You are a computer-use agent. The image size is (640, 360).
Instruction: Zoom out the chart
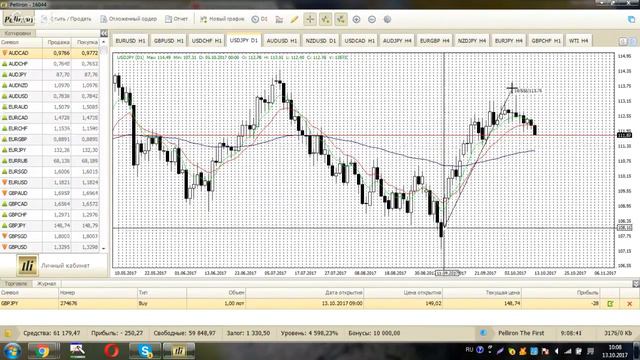click(x=372, y=19)
